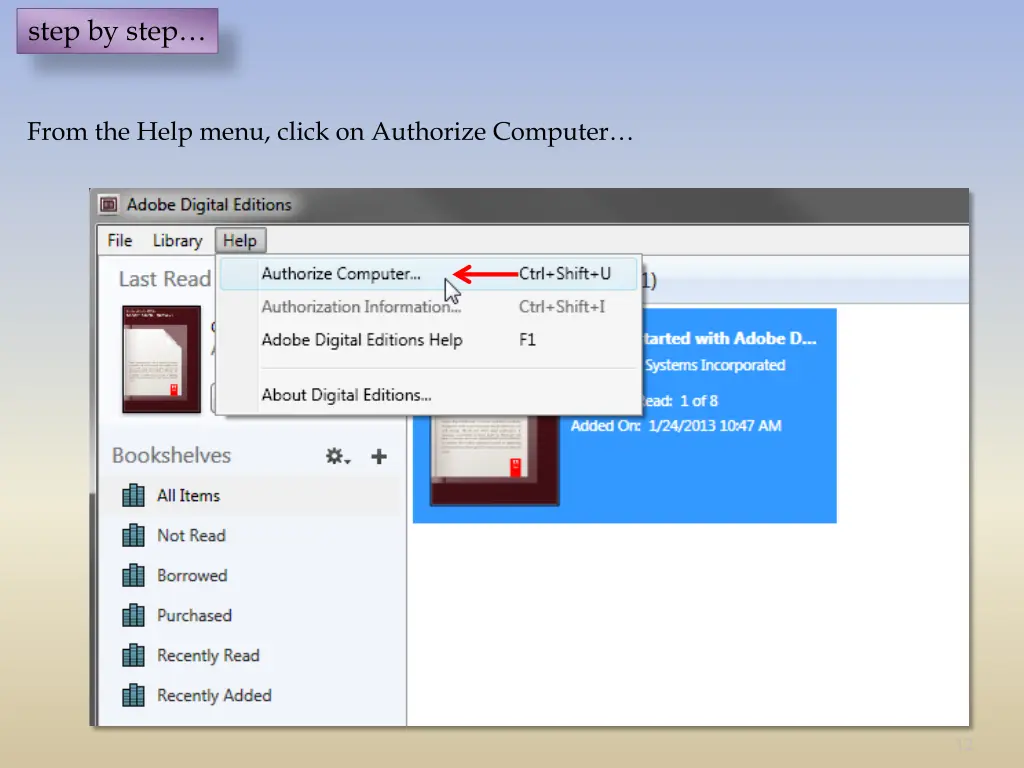Open the File menu
1024x768 pixels.
[120, 240]
